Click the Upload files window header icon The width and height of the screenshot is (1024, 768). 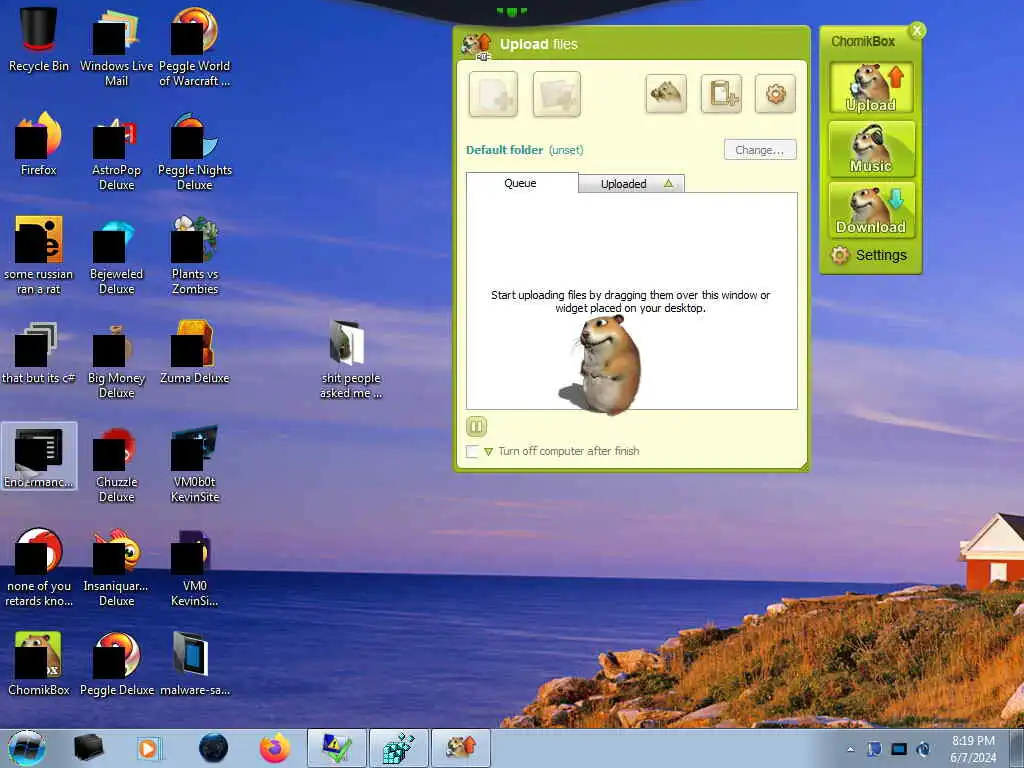pos(477,45)
